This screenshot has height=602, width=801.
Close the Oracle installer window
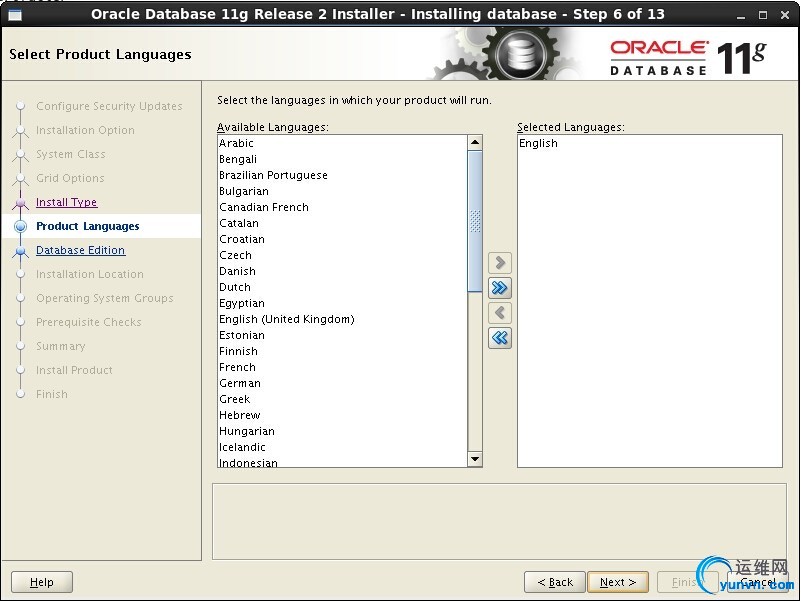[785, 15]
